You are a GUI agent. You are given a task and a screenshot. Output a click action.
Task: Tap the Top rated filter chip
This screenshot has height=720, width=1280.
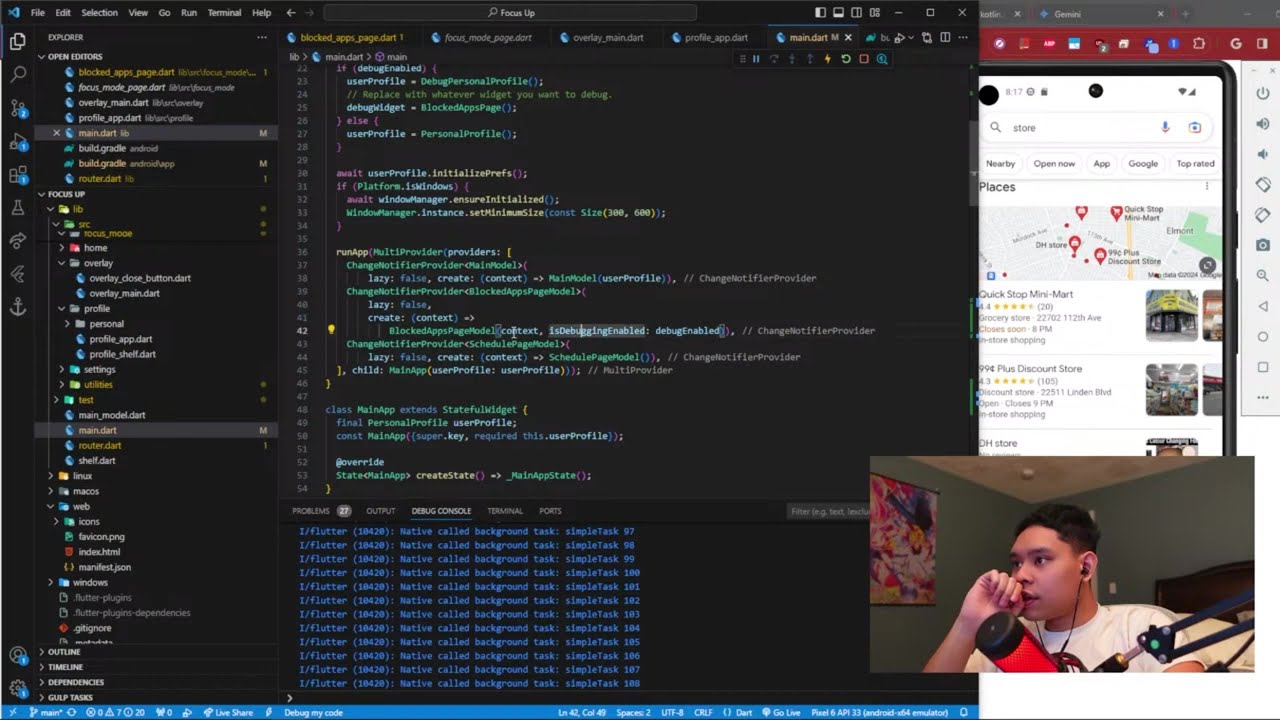point(1195,163)
